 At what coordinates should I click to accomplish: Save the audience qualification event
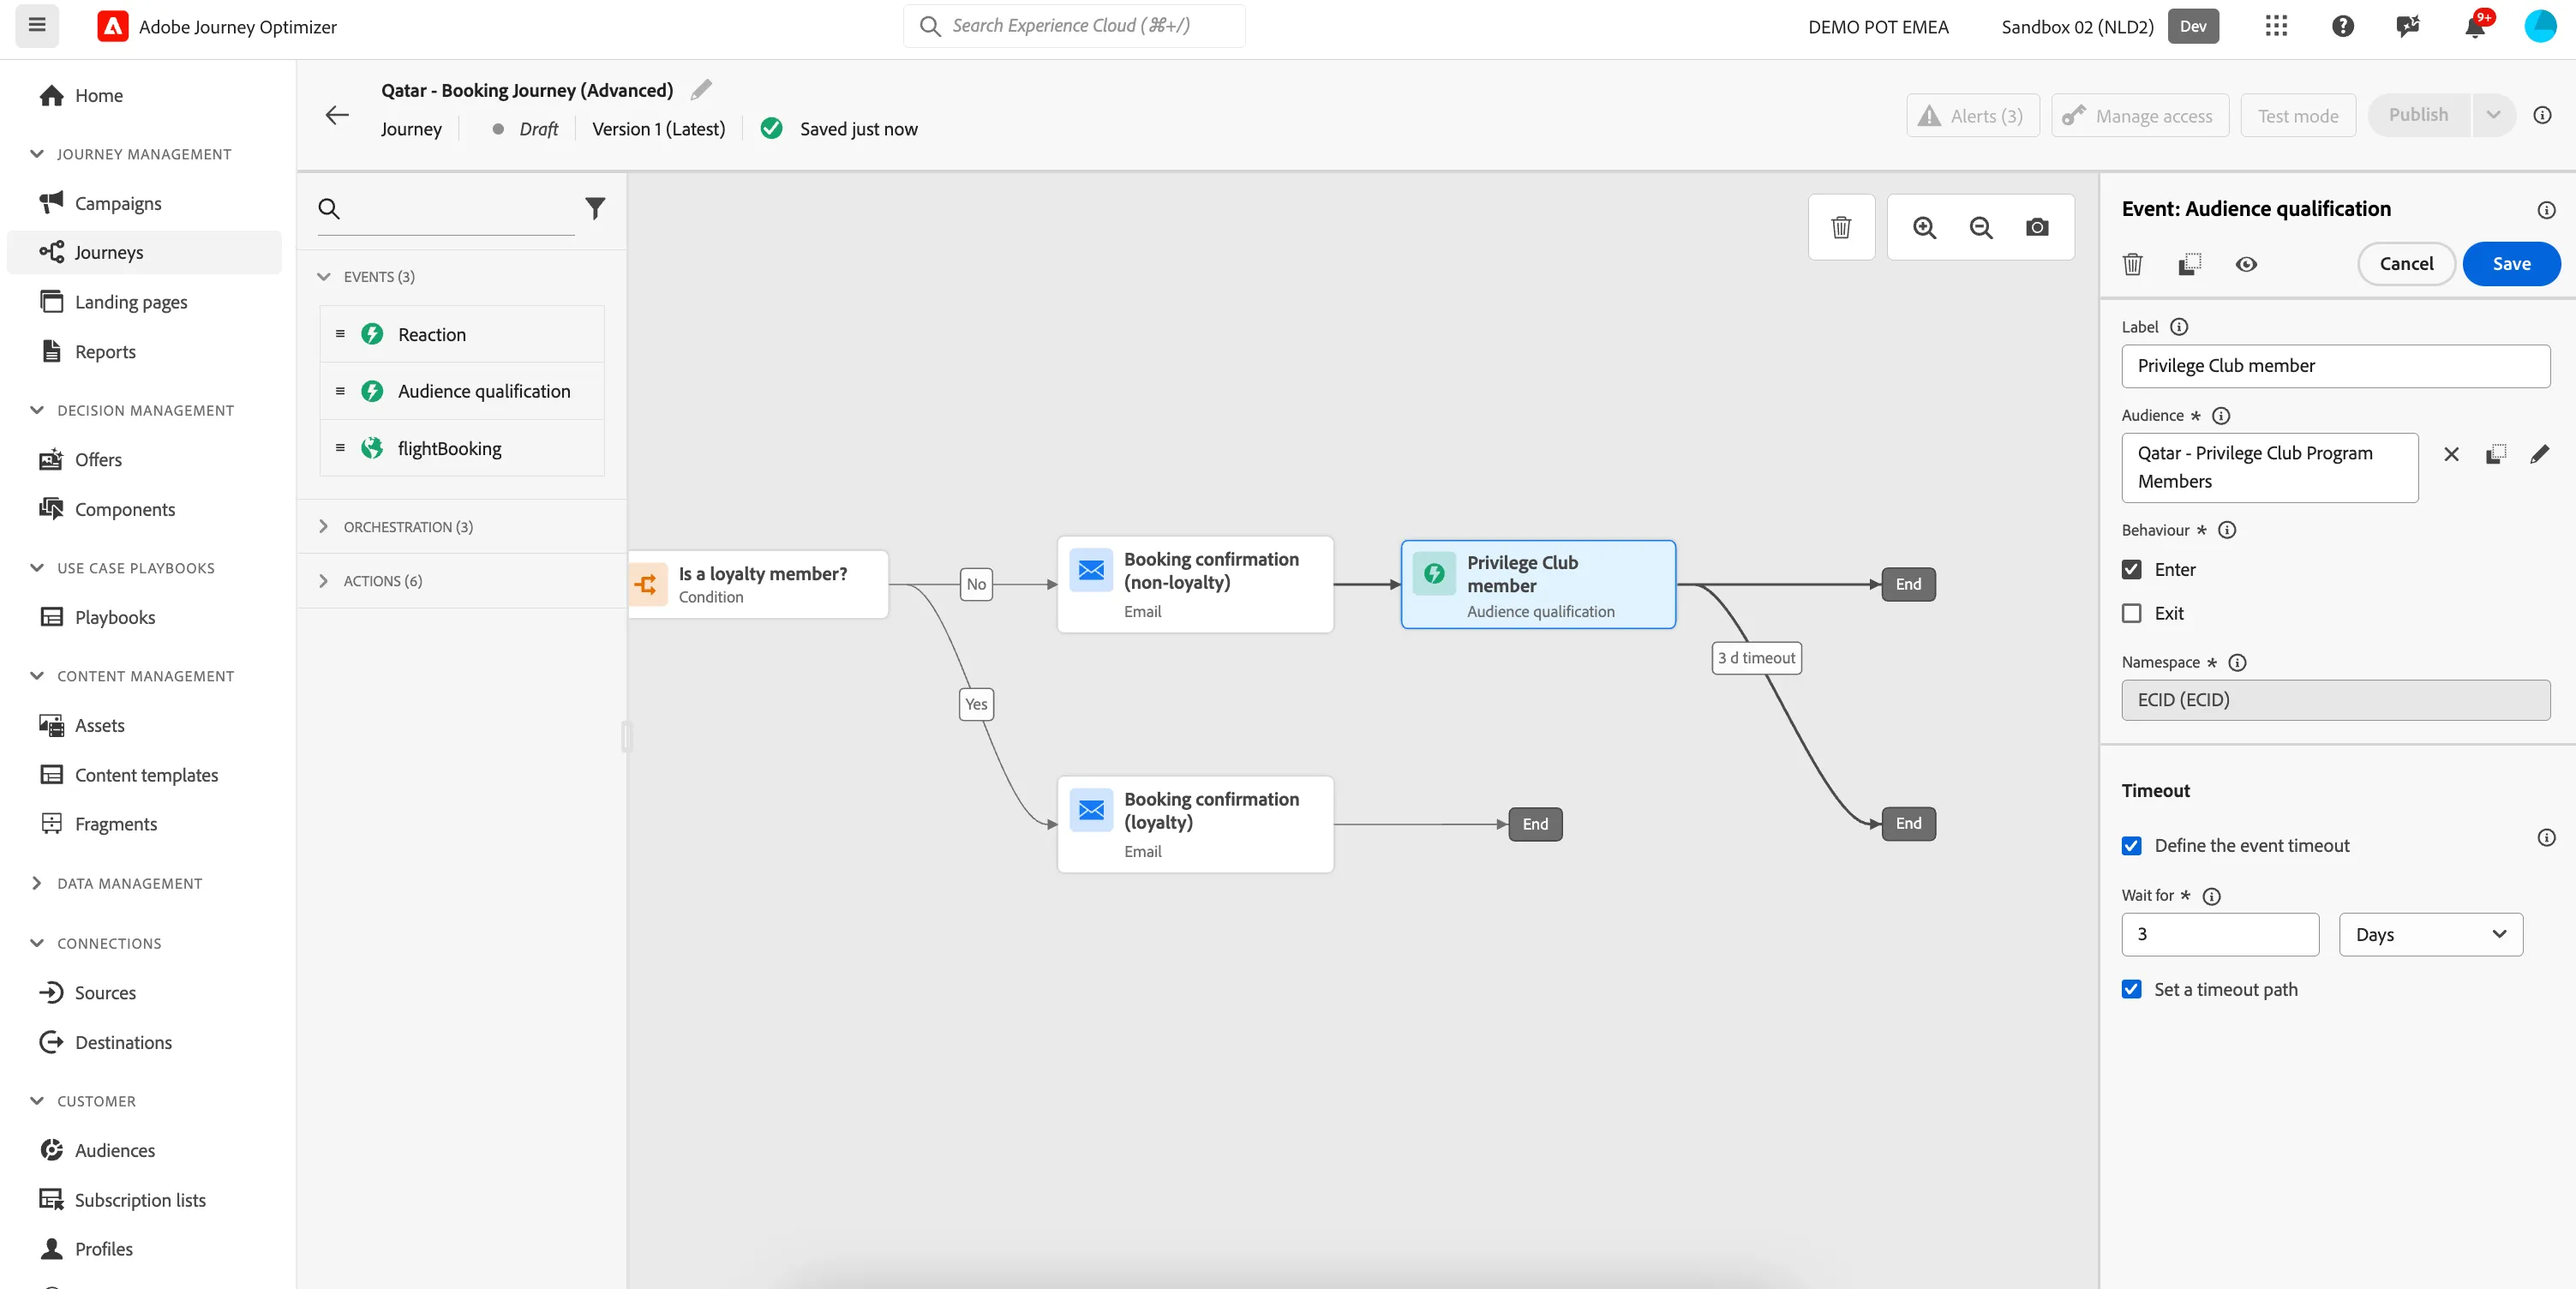[2511, 264]
